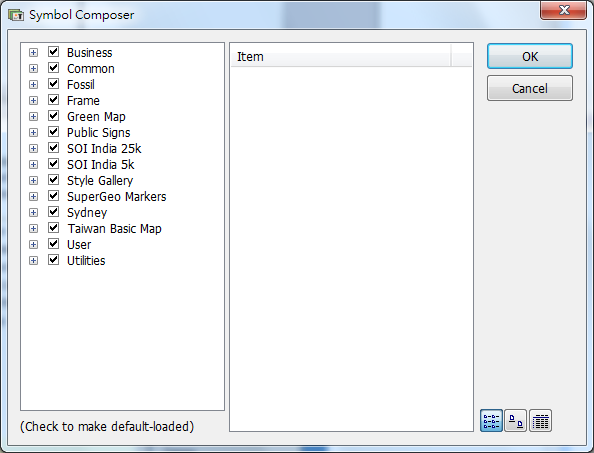The width and height of the screenshot is (594, 453).
Task: Expand the Style Gallery node
Action: click(33, 181)
